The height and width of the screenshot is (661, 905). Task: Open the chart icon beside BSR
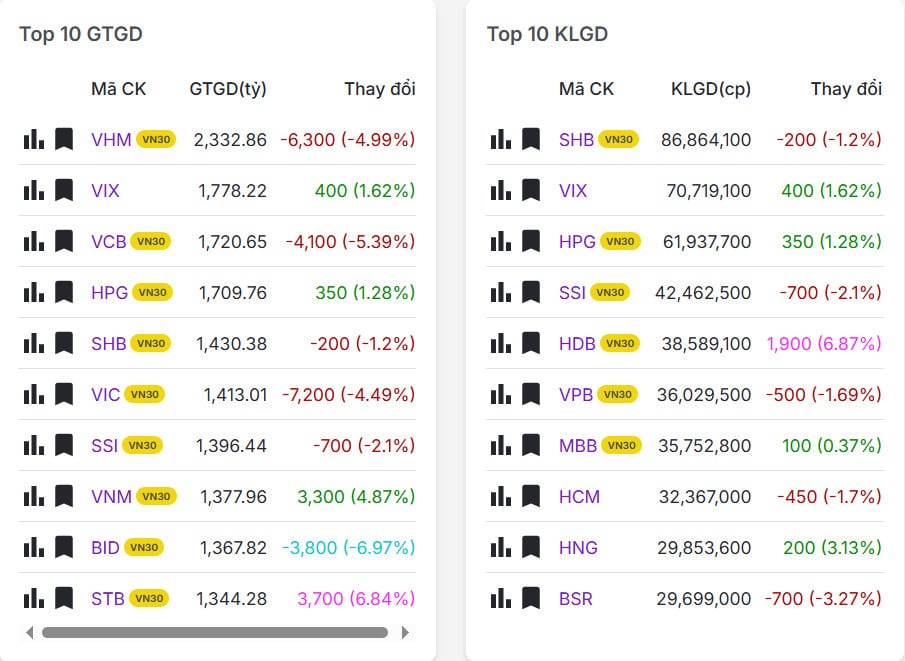click(499, 598)
